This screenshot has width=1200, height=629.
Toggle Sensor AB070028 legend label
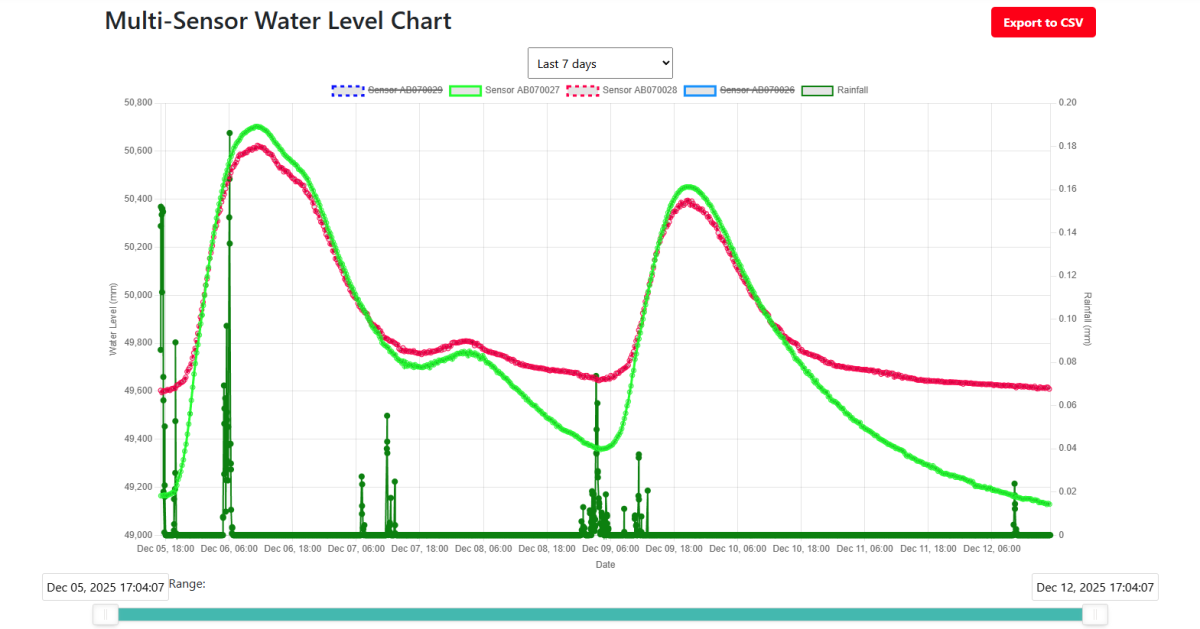coord(639,90)
